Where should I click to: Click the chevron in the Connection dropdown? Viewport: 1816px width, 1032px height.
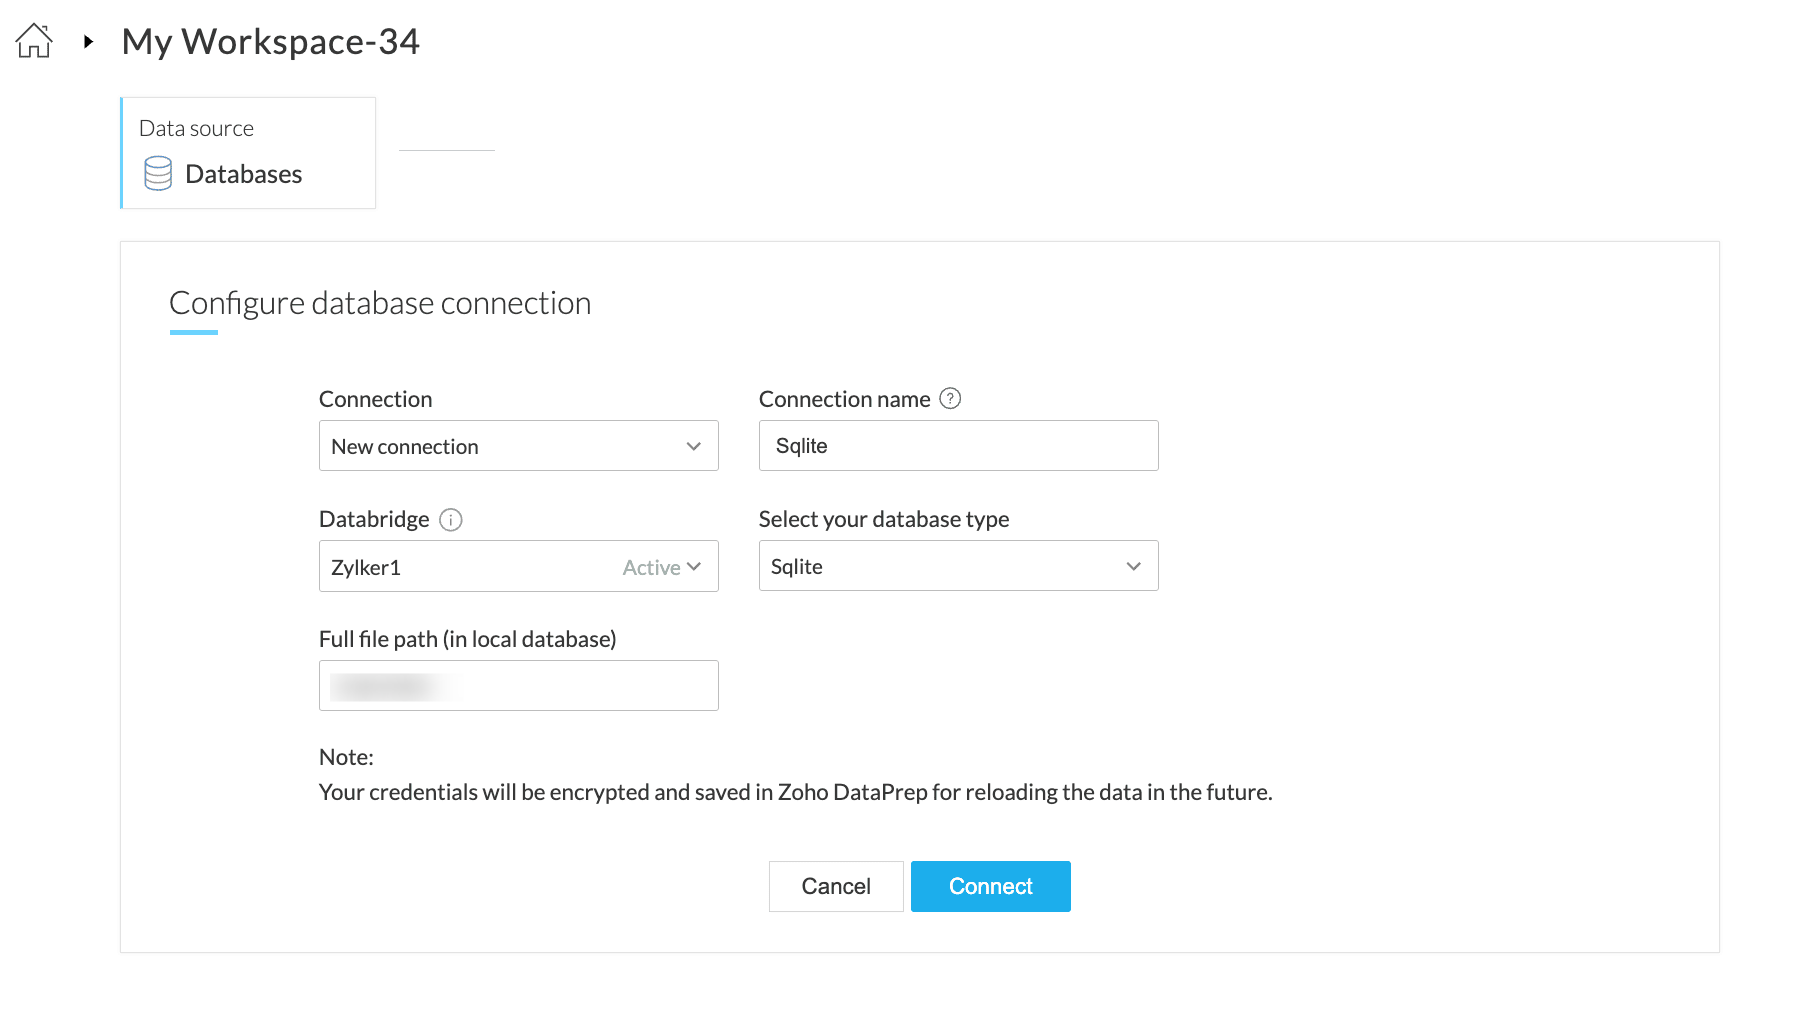pos(694,446)
